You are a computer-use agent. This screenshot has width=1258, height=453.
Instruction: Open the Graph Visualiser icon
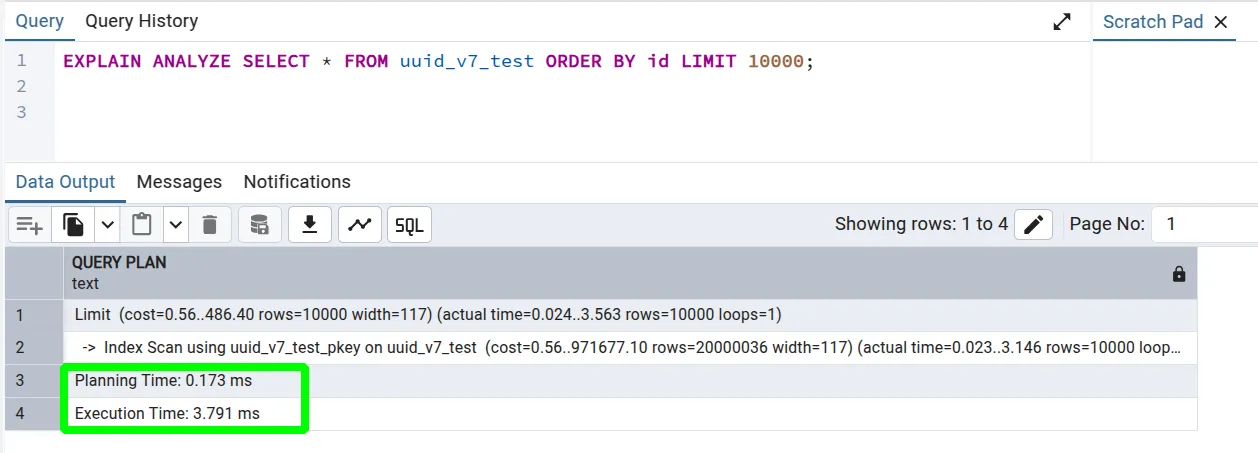[x=359, y=225]
